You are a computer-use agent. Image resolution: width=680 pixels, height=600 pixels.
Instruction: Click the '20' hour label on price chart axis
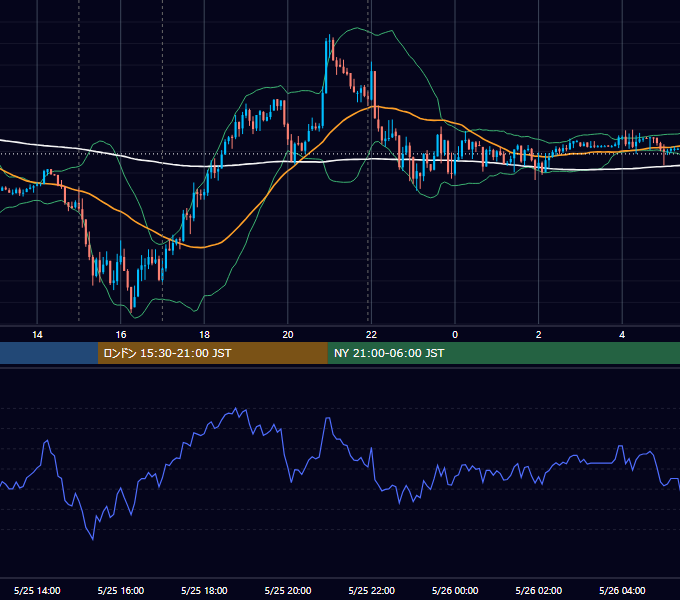288,335
